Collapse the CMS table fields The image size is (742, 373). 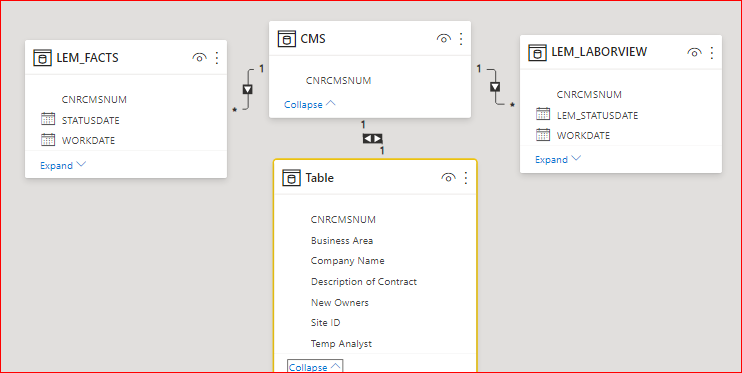click(309, 104)
